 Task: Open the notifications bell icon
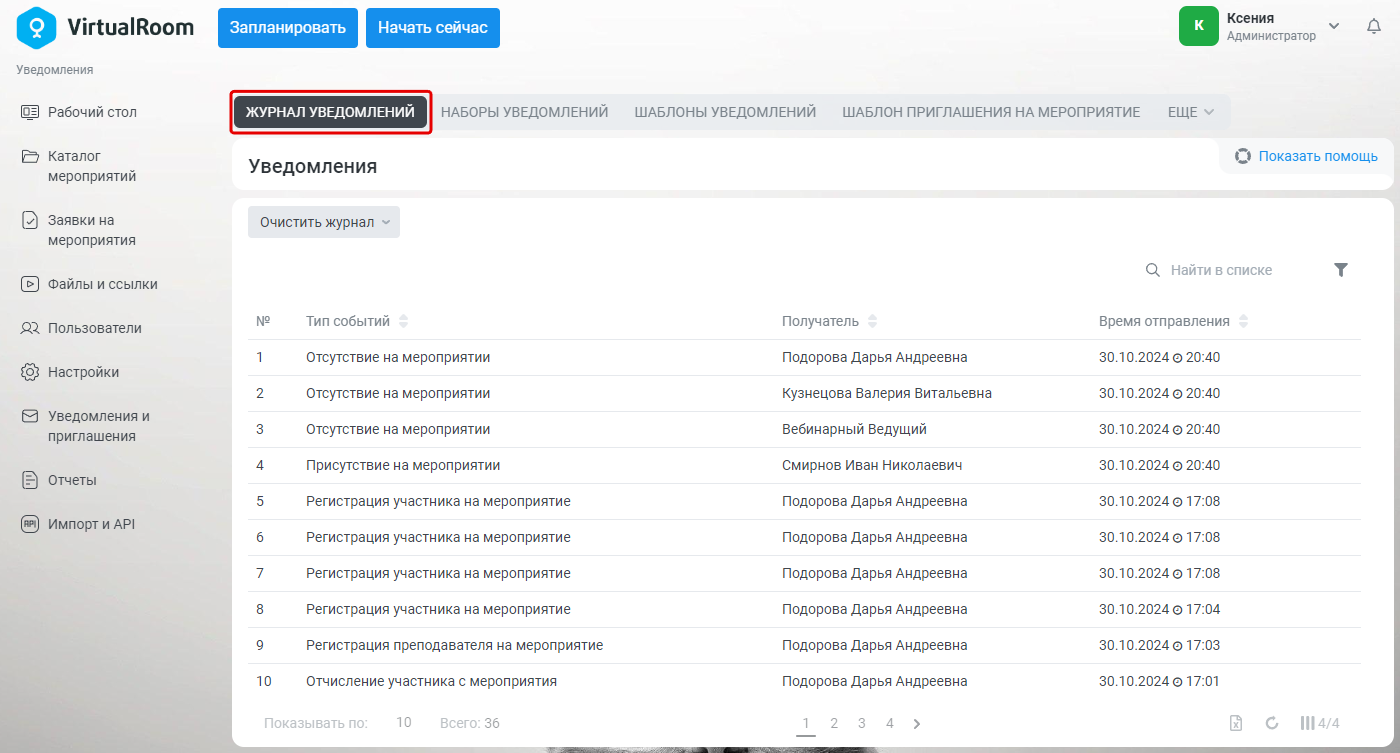coord(1374,26)
